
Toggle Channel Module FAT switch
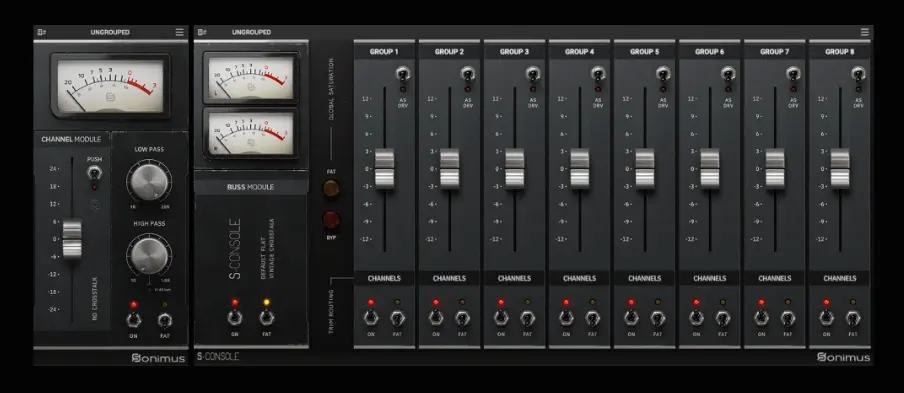click(x=165, y=319)
